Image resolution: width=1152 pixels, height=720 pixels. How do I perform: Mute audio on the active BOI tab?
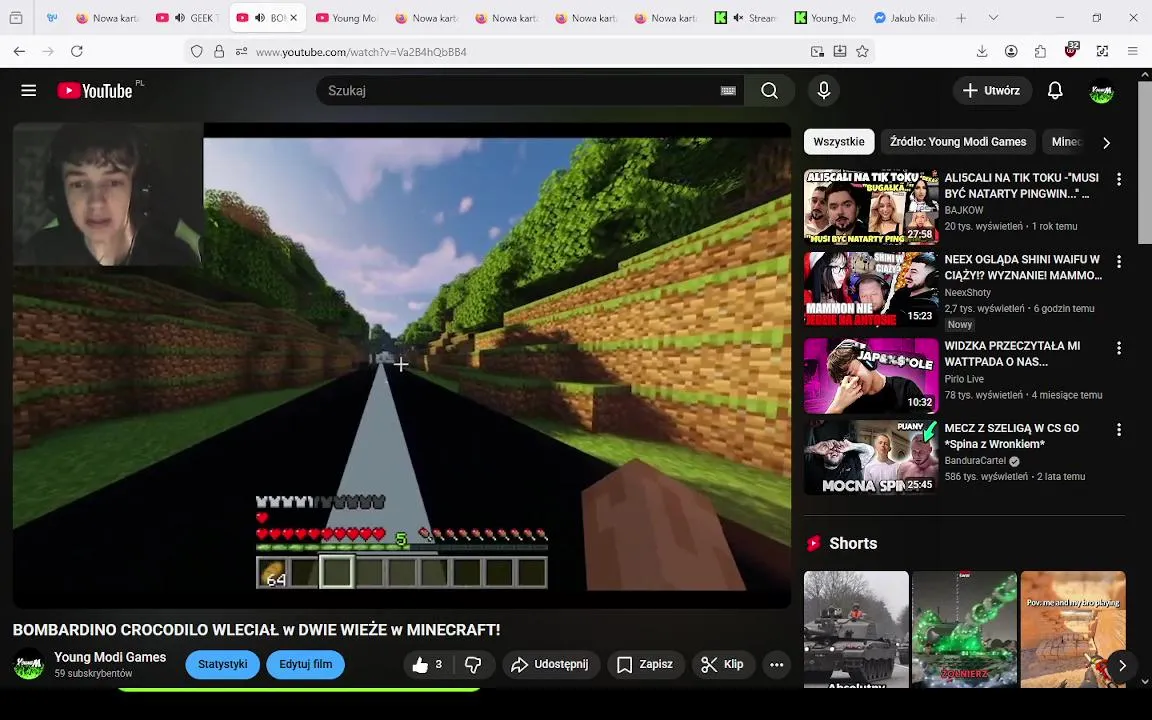[260, 18]
